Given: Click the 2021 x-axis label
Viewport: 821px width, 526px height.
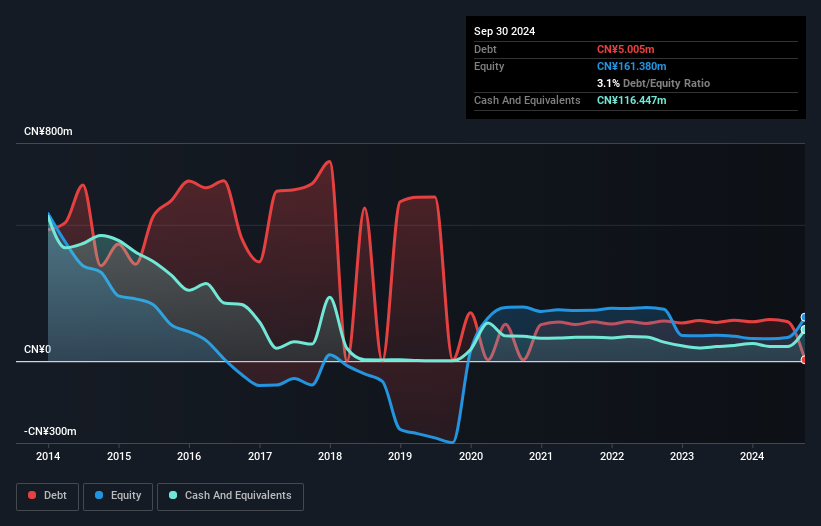Looking at the screenshot, I should pyautogui.click(x=541, y=456).
